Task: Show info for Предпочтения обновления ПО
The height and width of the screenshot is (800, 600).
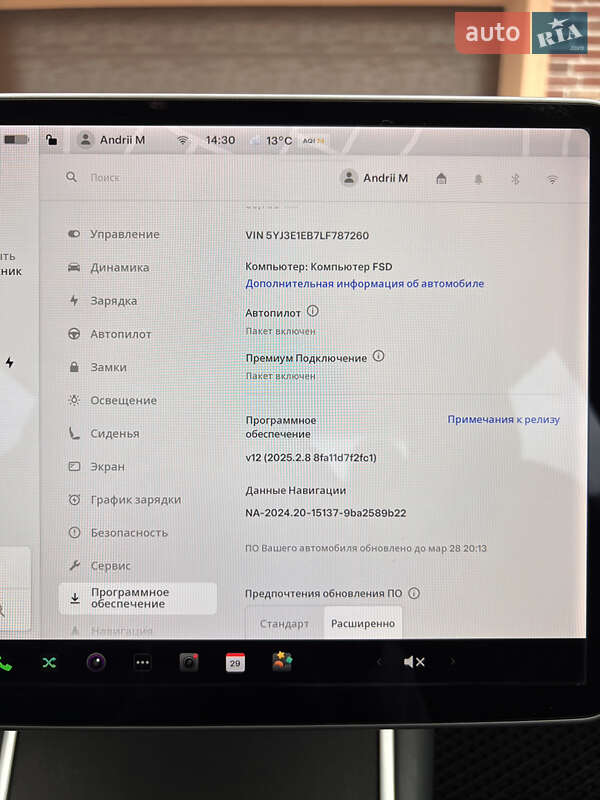Action: 414,593
